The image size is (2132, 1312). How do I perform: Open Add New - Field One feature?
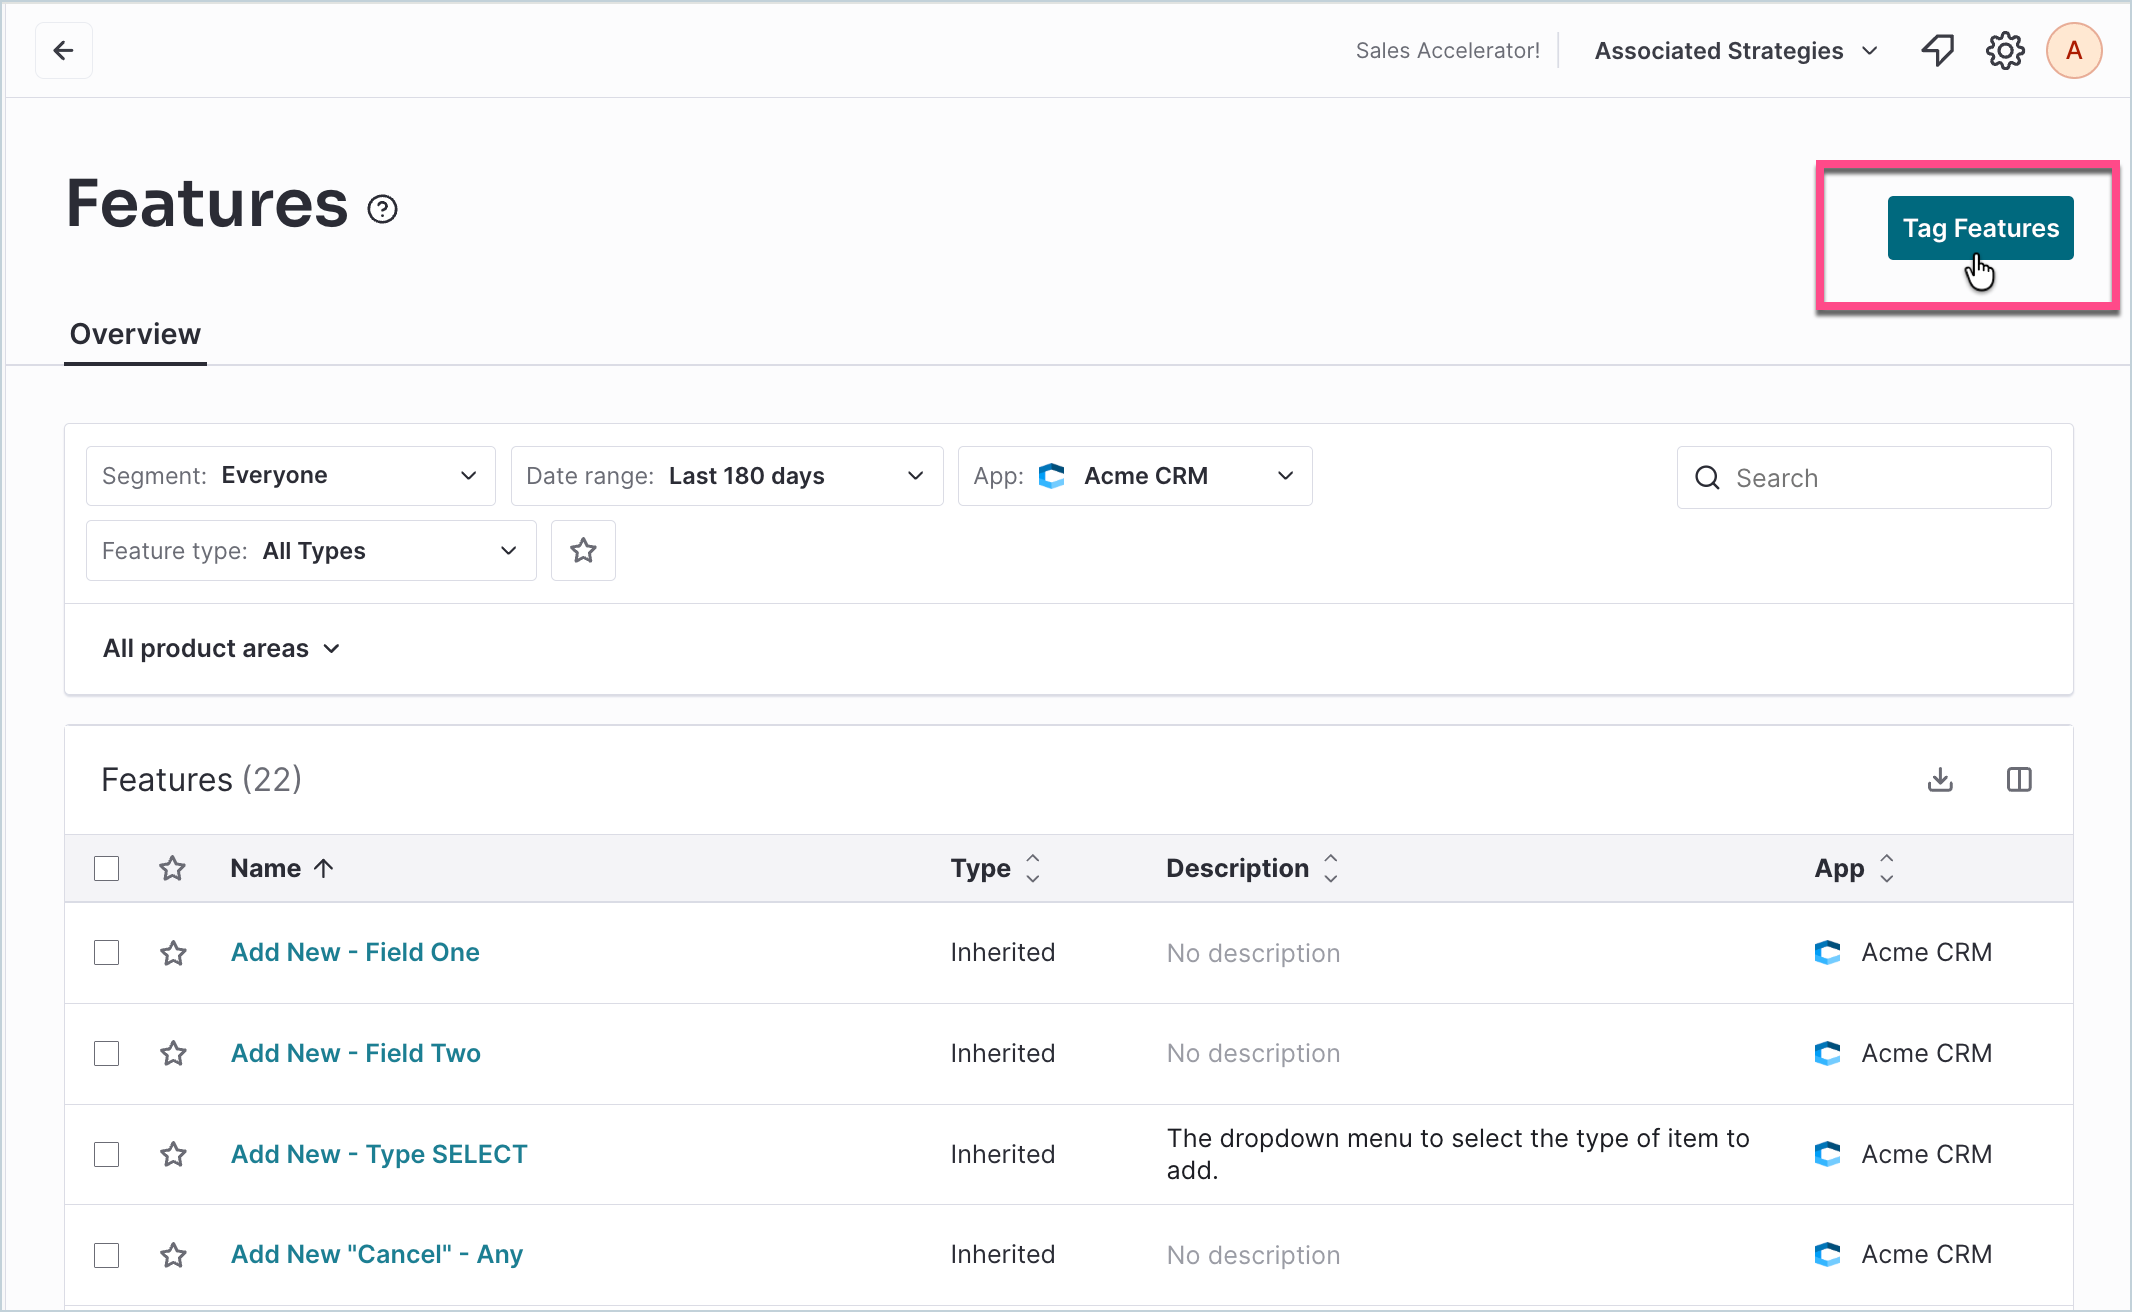[355, 952]
